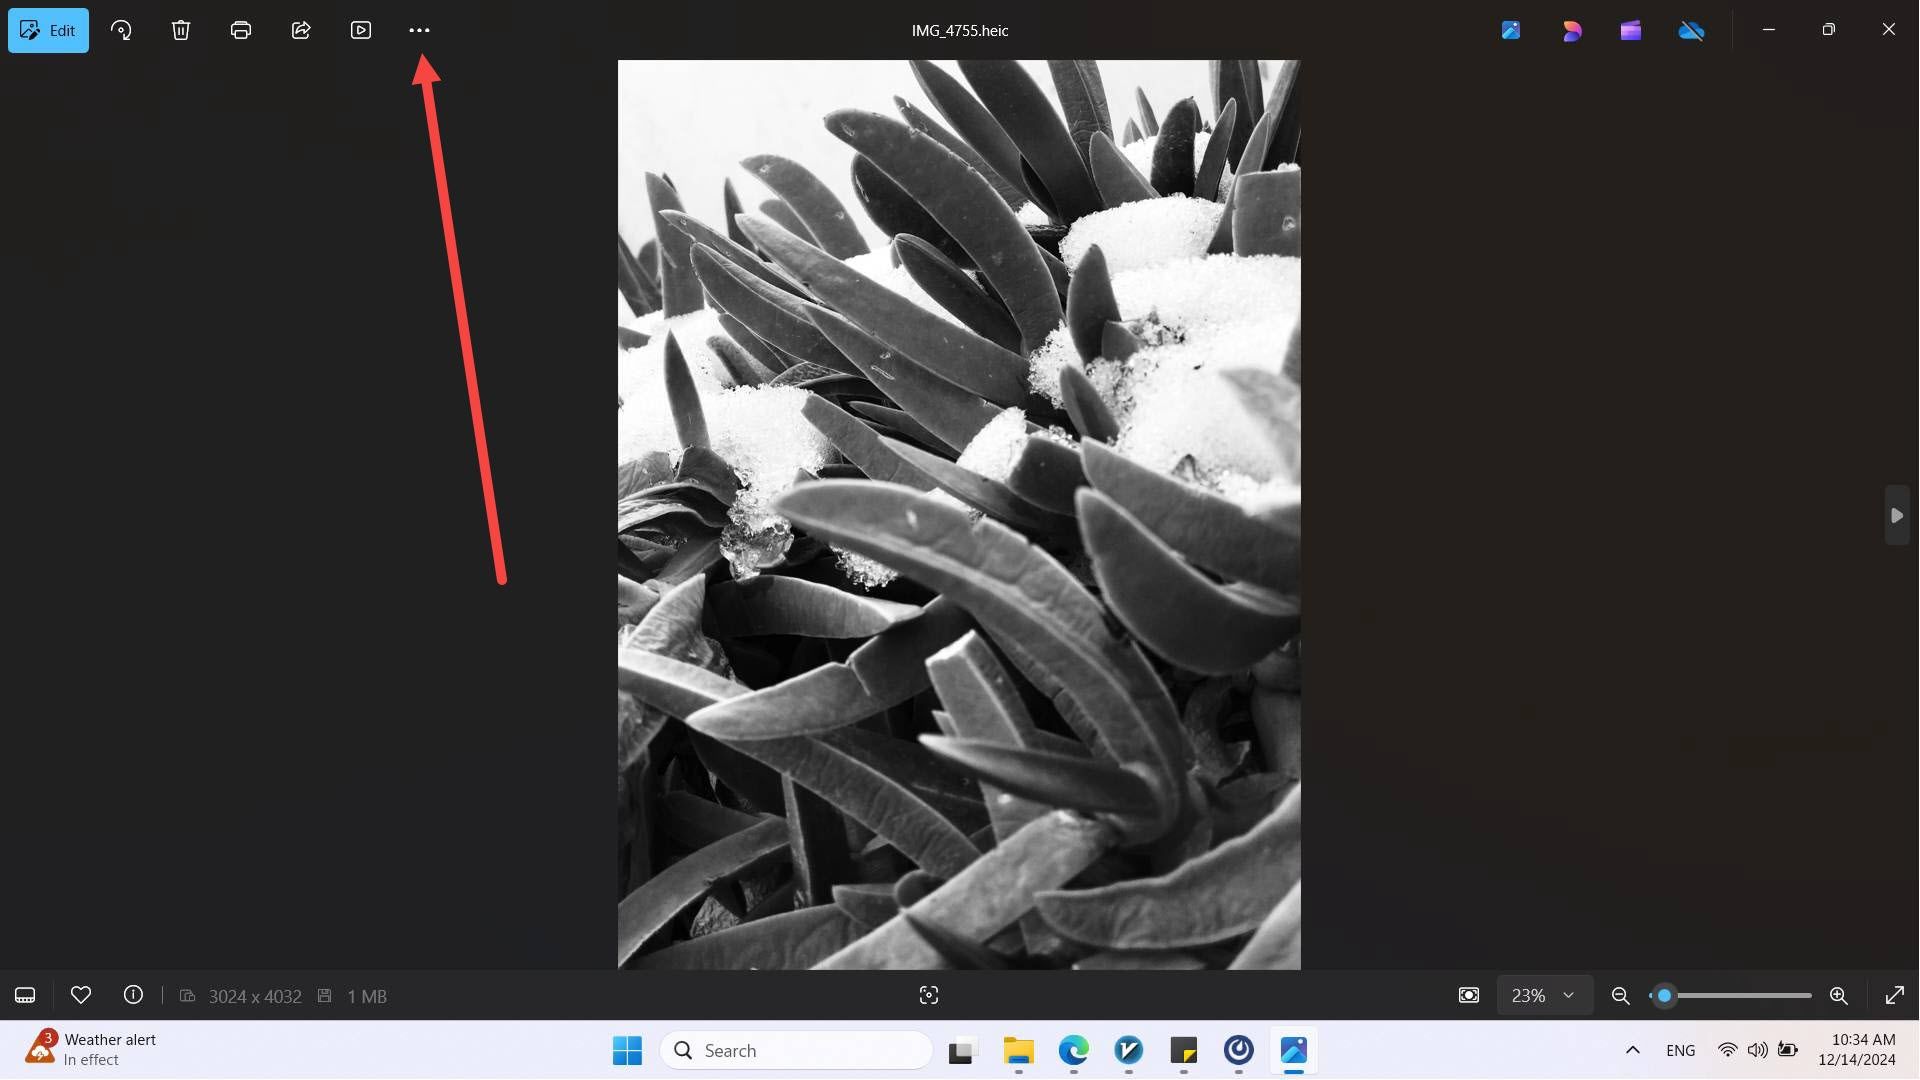Open the taskbar Search field
The width and height of the screenshot is (1920, 1080).
tap(796, 1050)
